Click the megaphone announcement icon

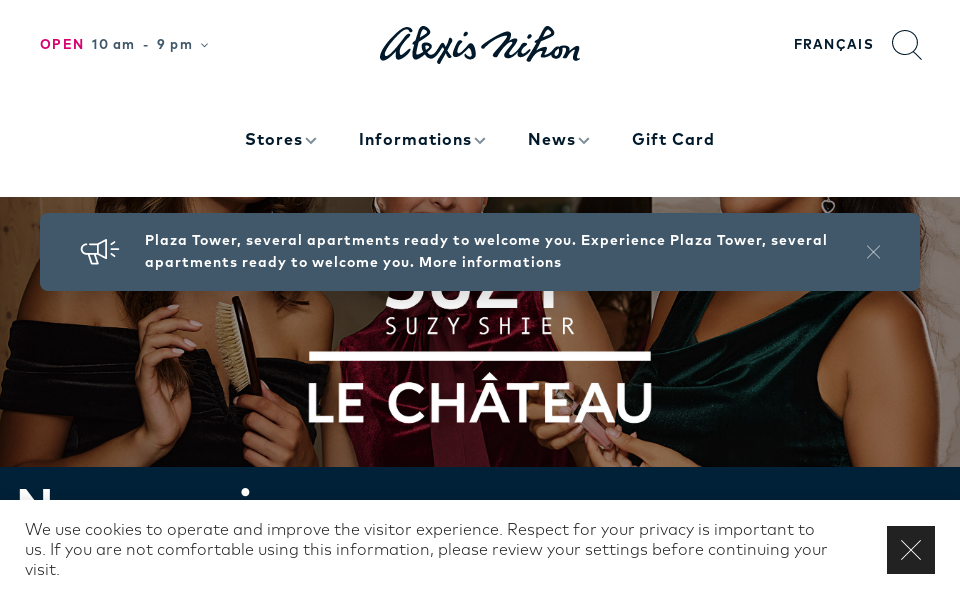click(x=99, y=251)
